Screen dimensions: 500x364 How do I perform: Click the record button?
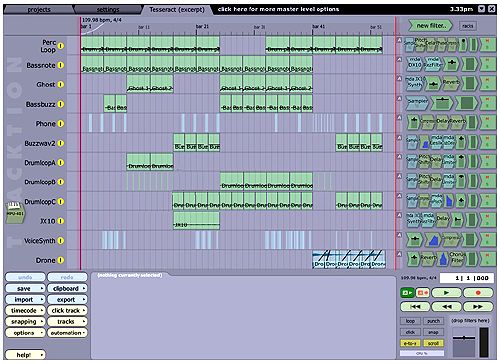tap(478, 293)
